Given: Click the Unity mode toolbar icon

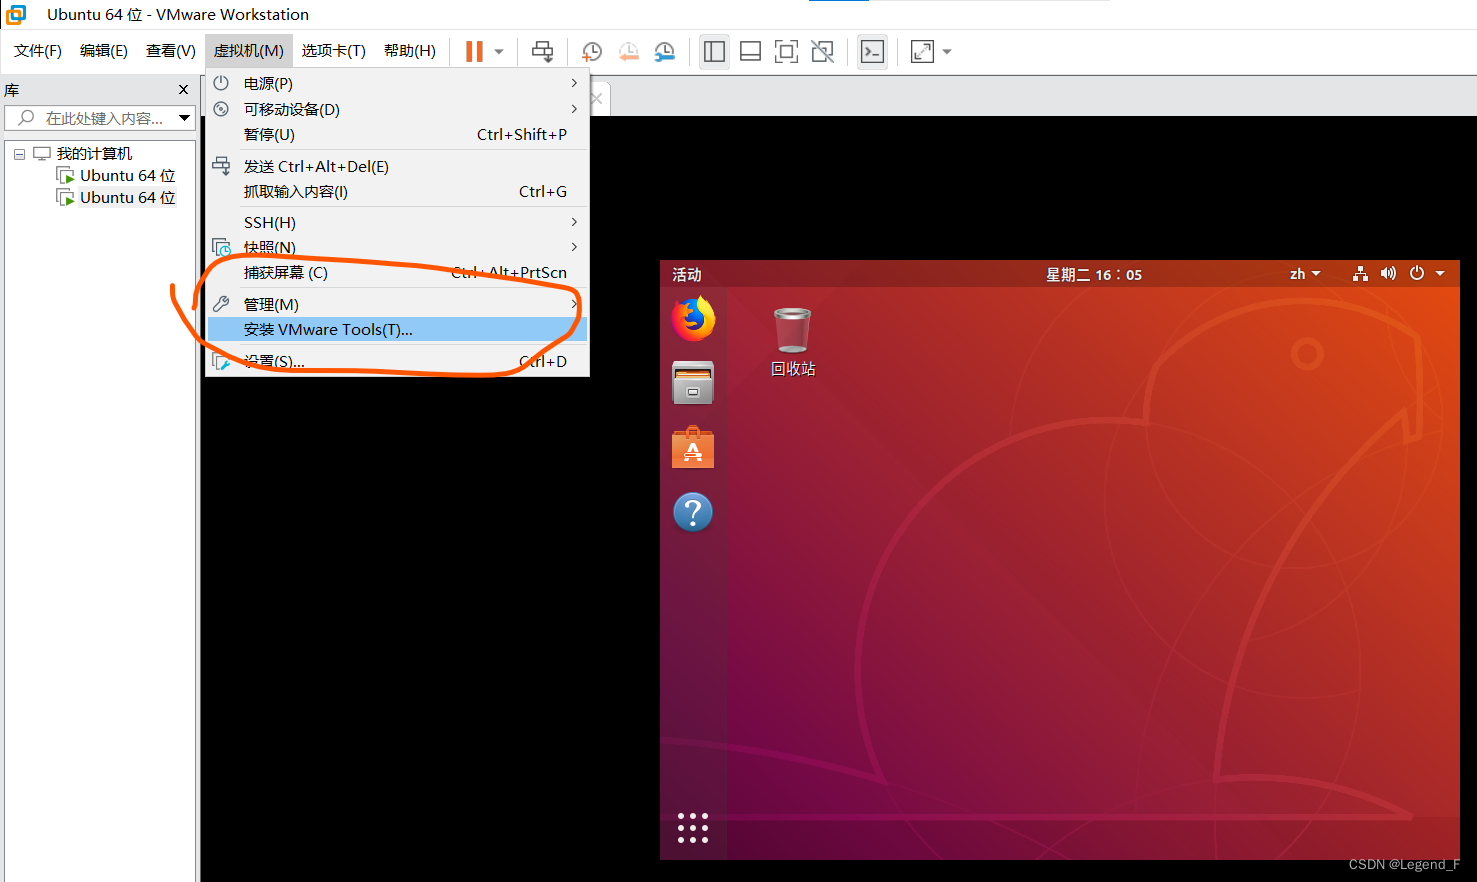Looking at the screenshot, I should (822, 51).
